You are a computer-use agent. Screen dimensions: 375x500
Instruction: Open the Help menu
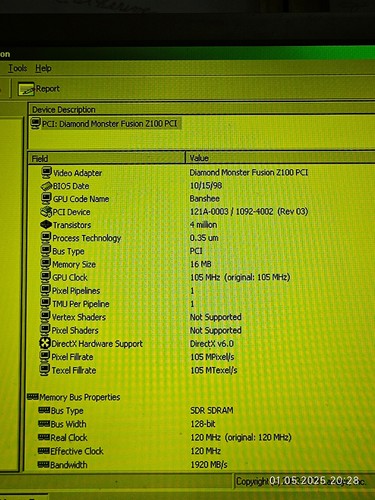pyautogui.click(x=43, y=68)
